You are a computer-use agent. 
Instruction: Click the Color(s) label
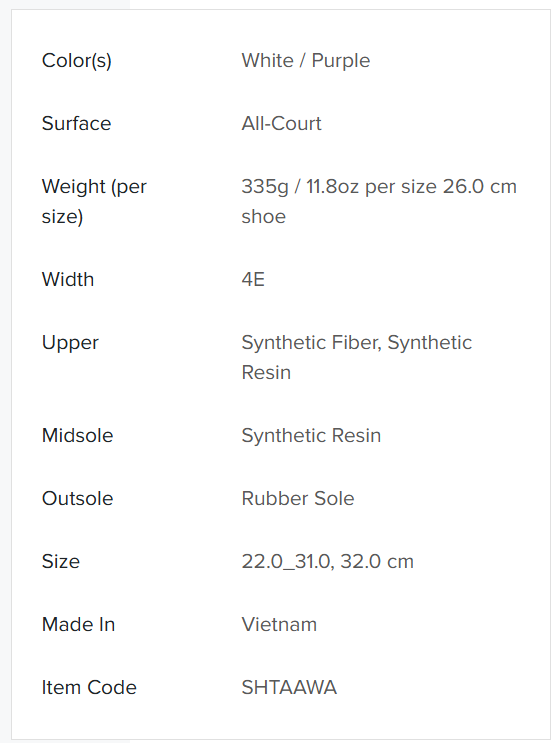tap(77, 61)
